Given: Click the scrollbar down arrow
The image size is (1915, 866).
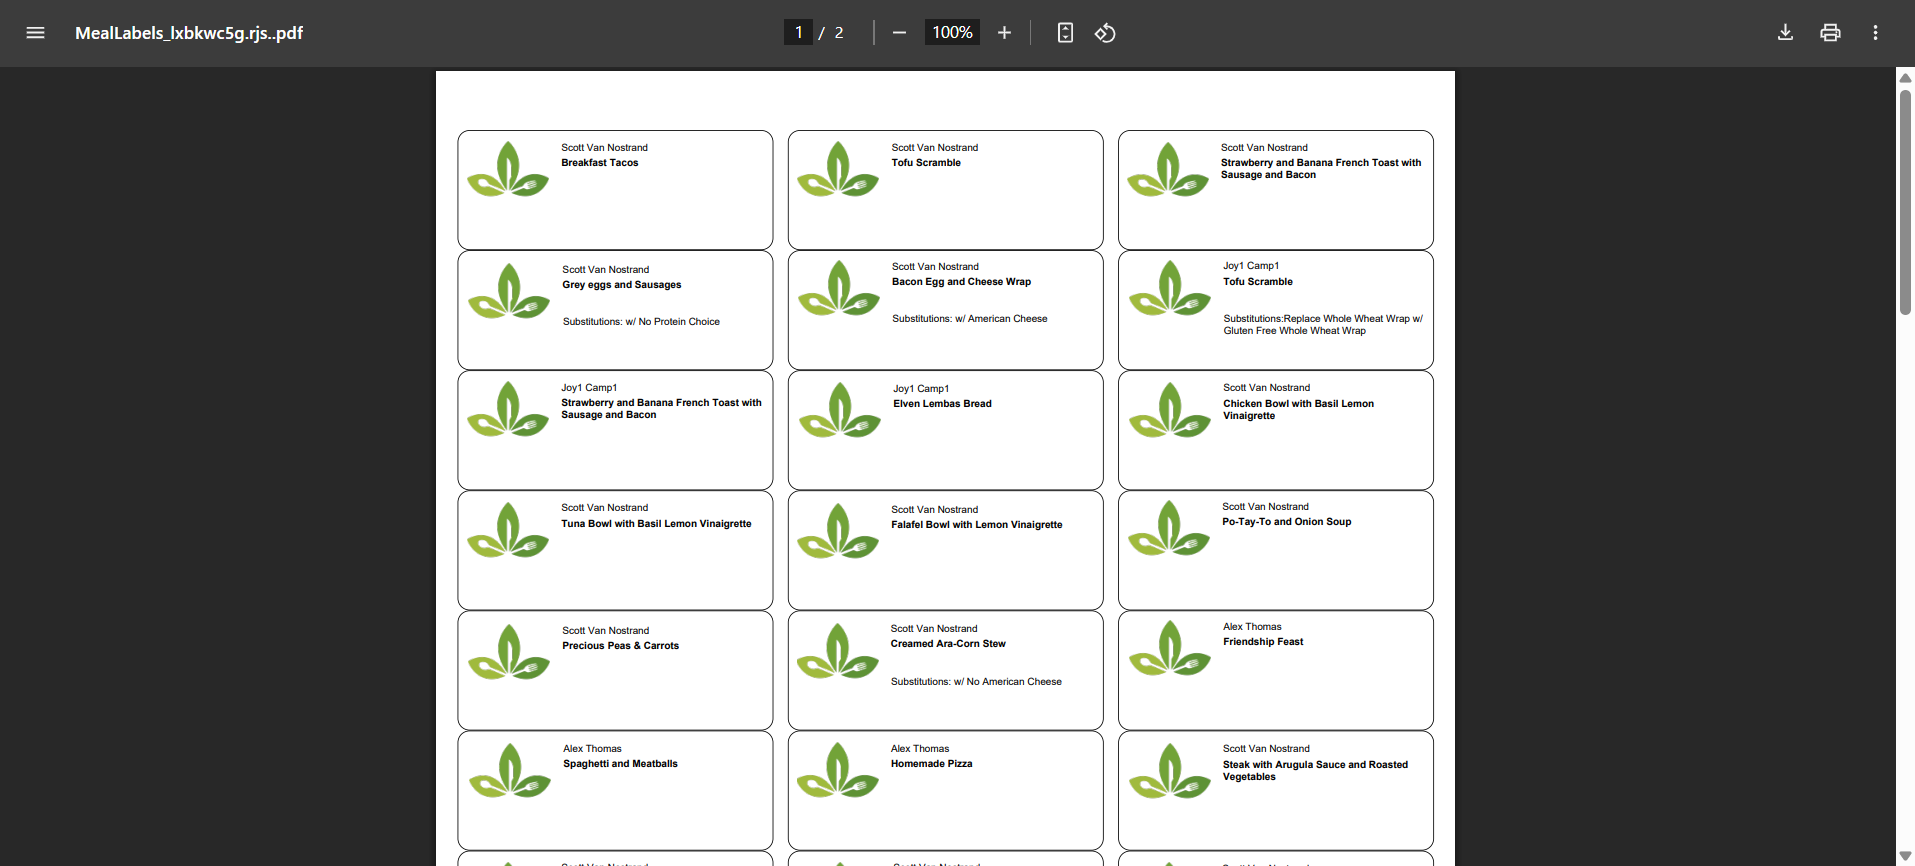Looking at the screenshot, I should point(1905,856).
